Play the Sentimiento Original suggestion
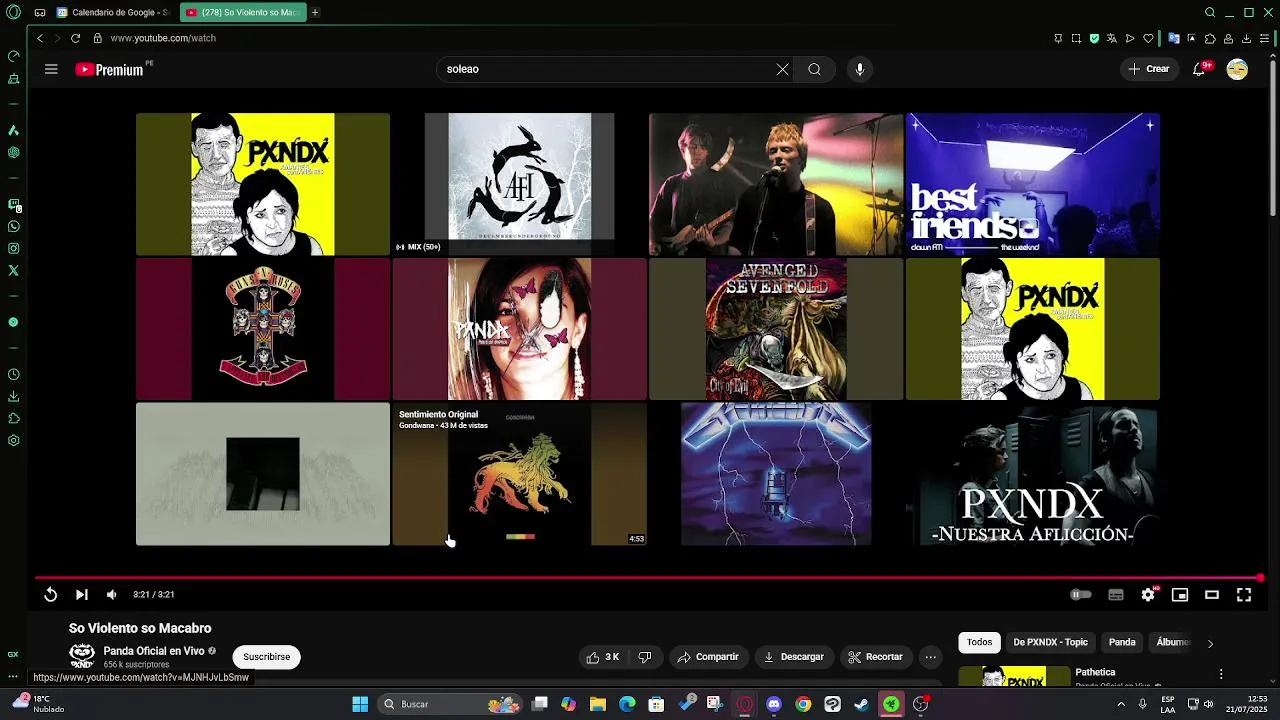 click(519, 474)
